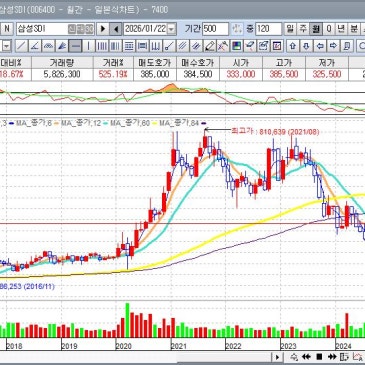Image resolution: width=365 pixels, height=365 pixels.
Task: Switch chart period to 일 (daily)
Action: coord(290,29)
